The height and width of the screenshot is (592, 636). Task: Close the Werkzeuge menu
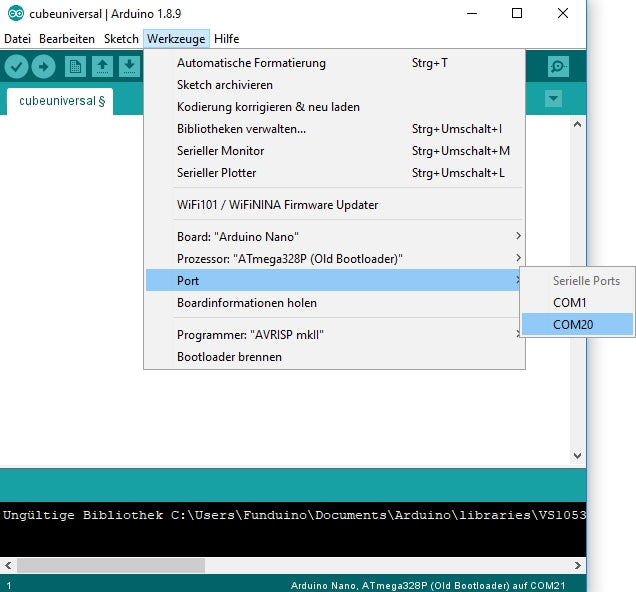176,39
